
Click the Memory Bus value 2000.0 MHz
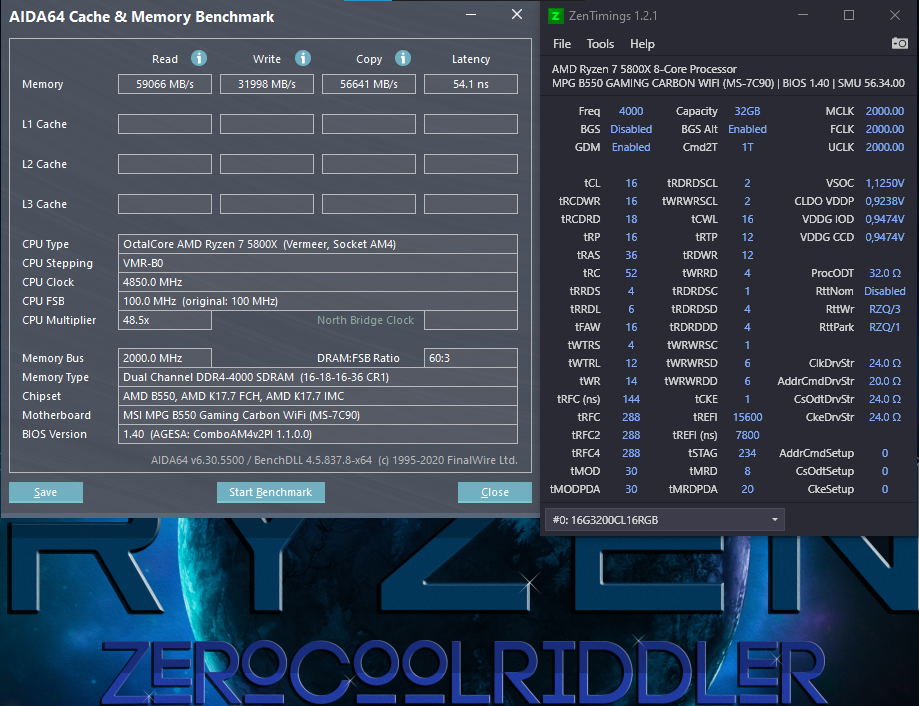[x=165, y=358]
